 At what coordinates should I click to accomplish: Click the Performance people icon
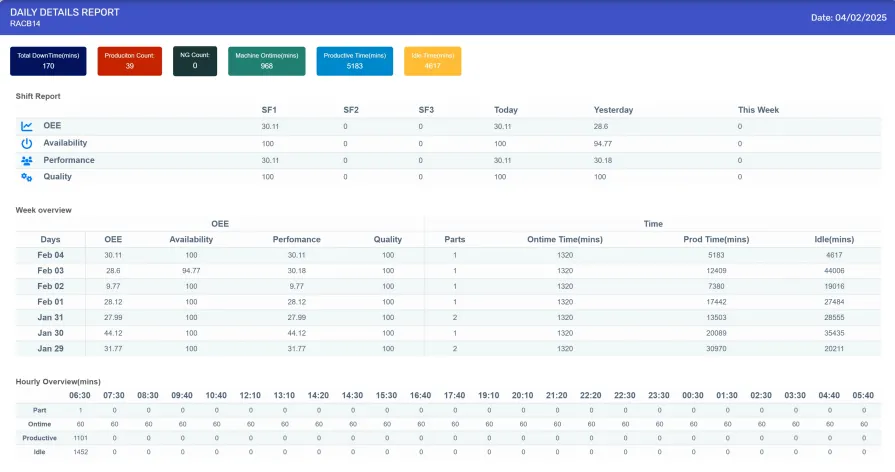(27, 161)
